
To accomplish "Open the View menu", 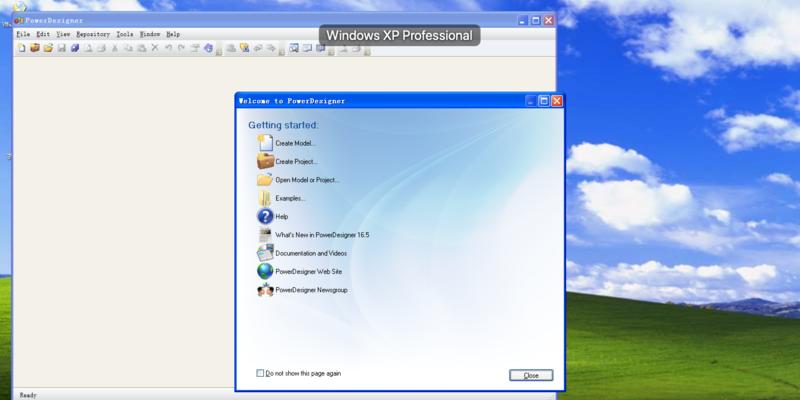I will pos(63,34).
